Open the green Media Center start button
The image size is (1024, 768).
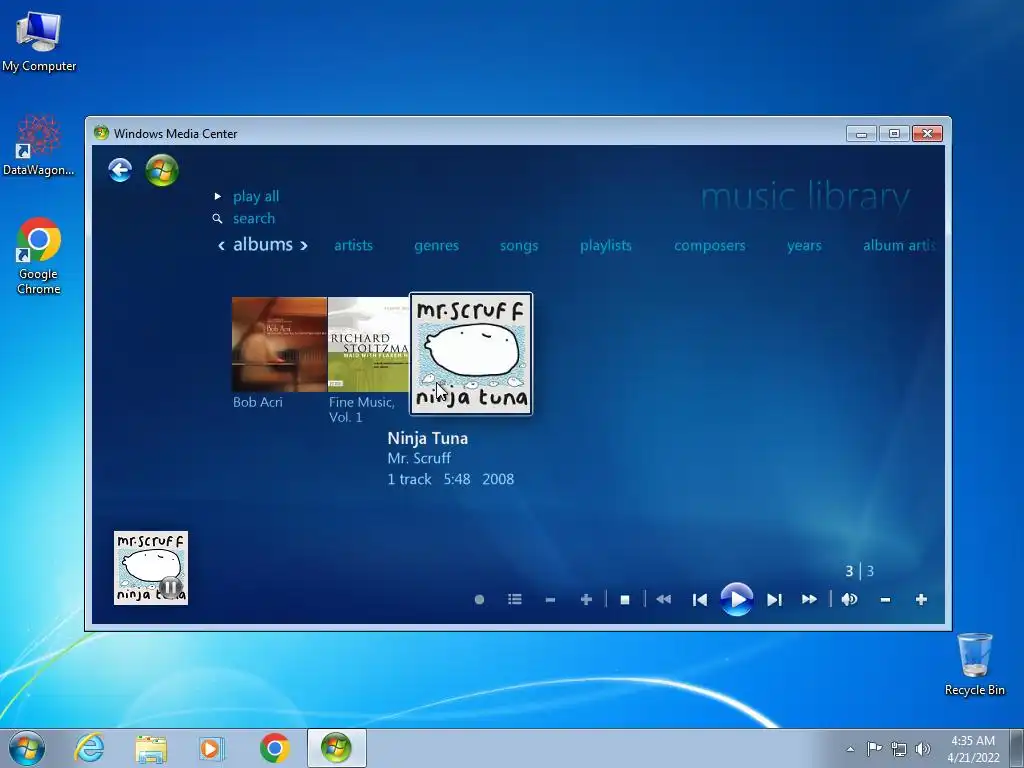click(x=162, y=170)
